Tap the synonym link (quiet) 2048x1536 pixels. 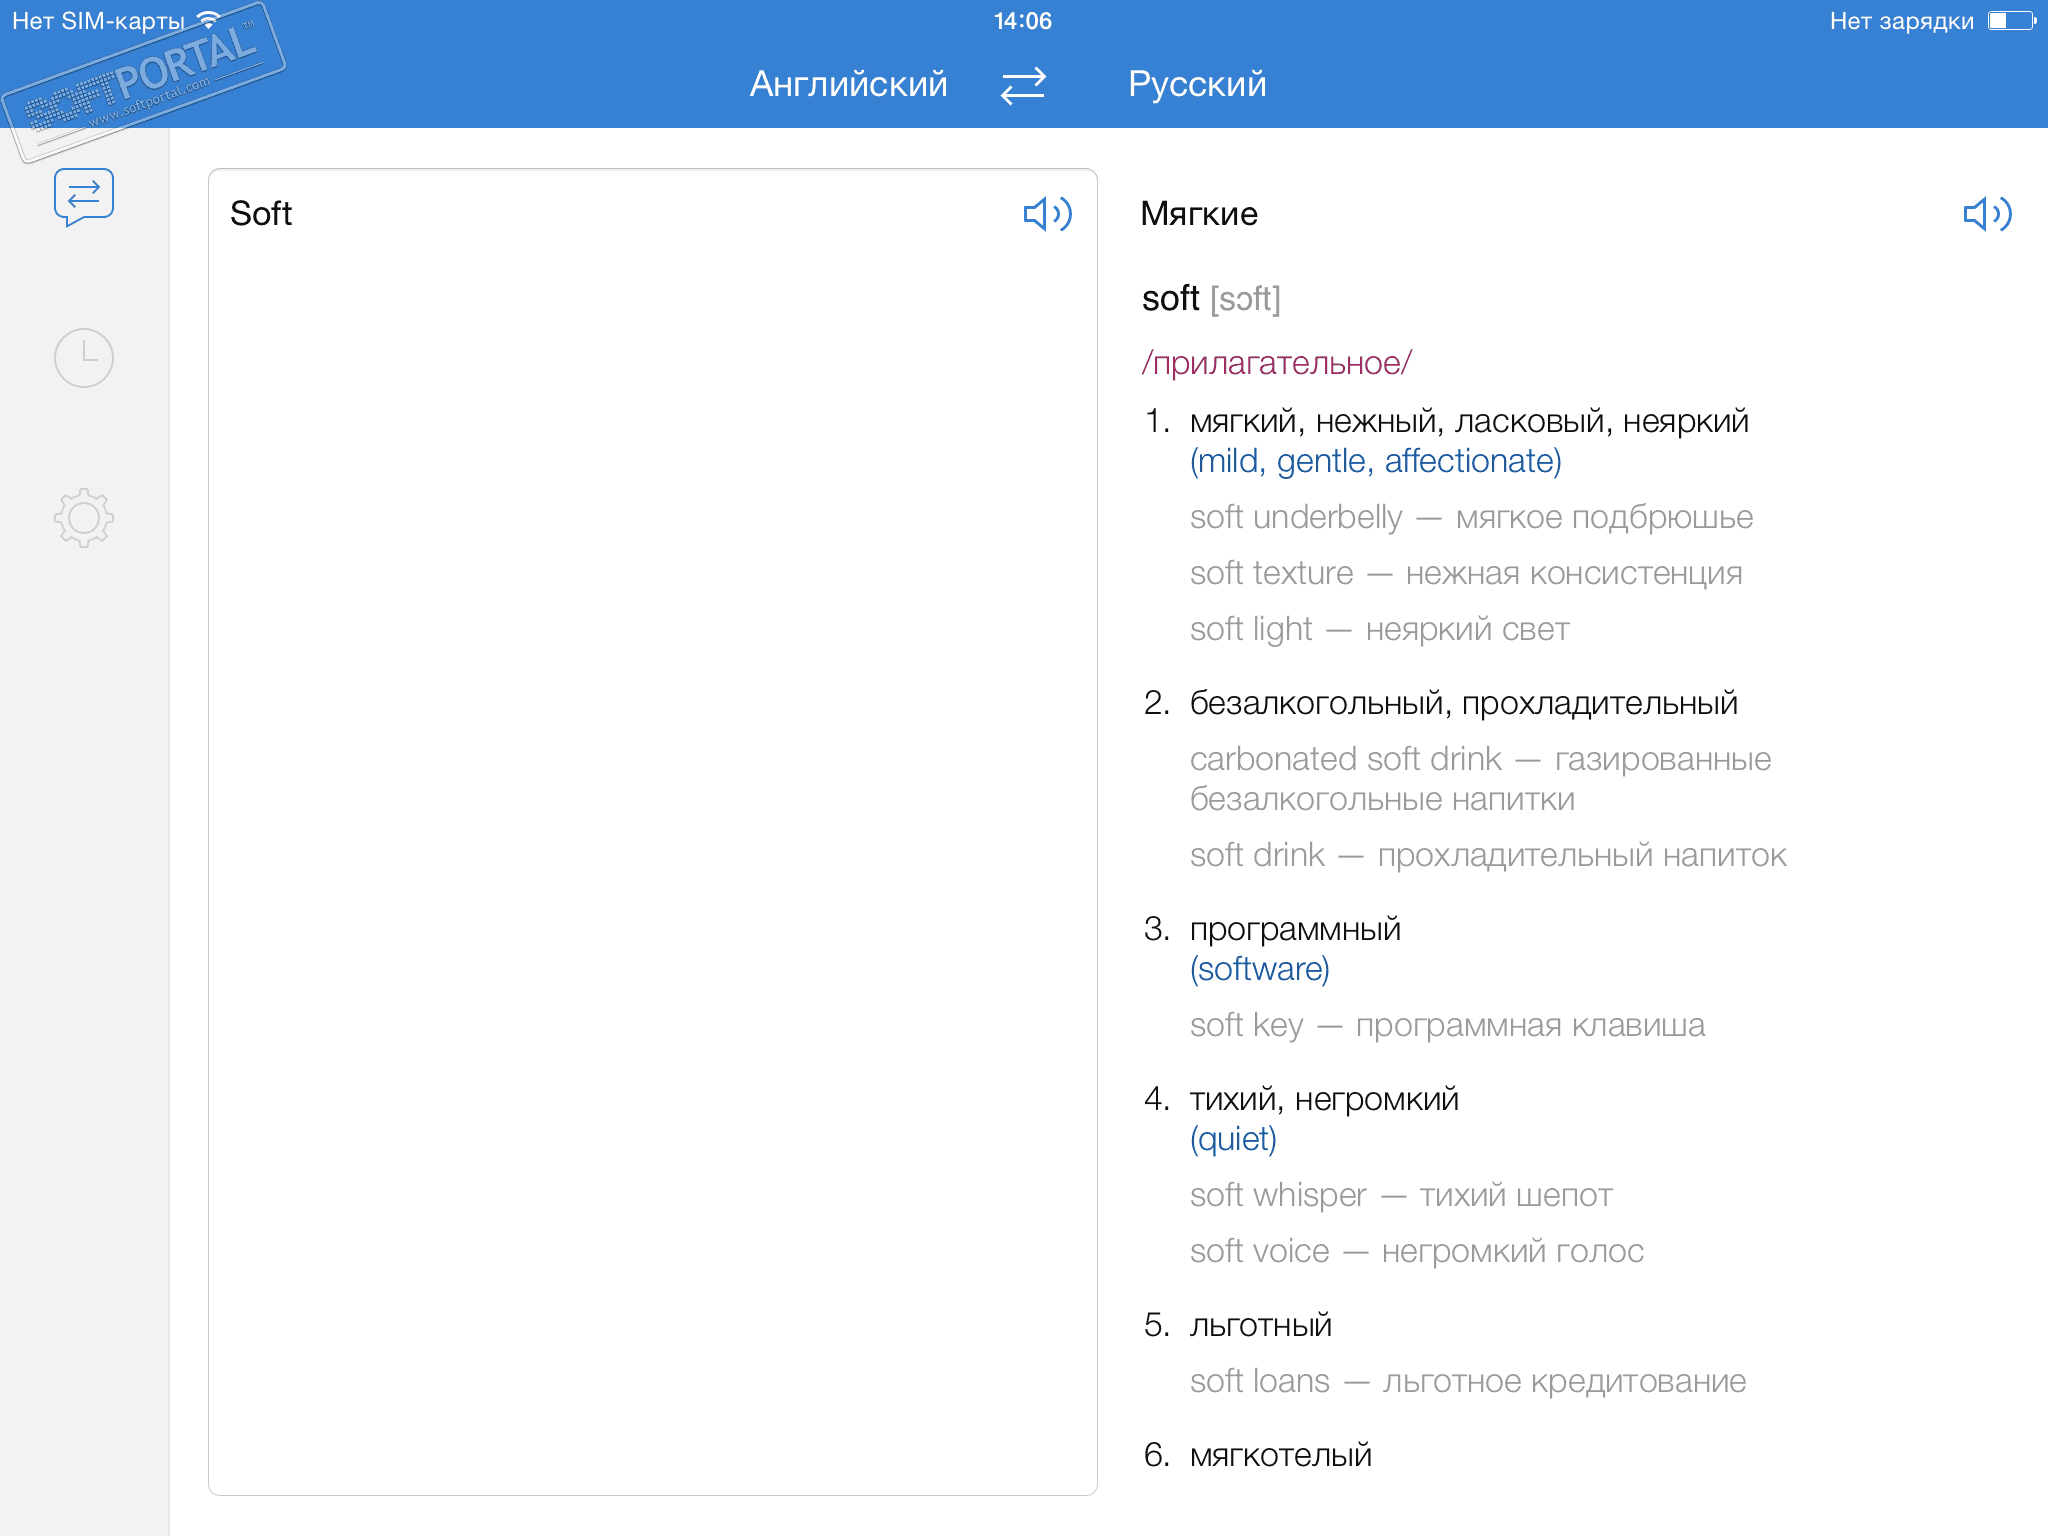pos(1233,1139)
